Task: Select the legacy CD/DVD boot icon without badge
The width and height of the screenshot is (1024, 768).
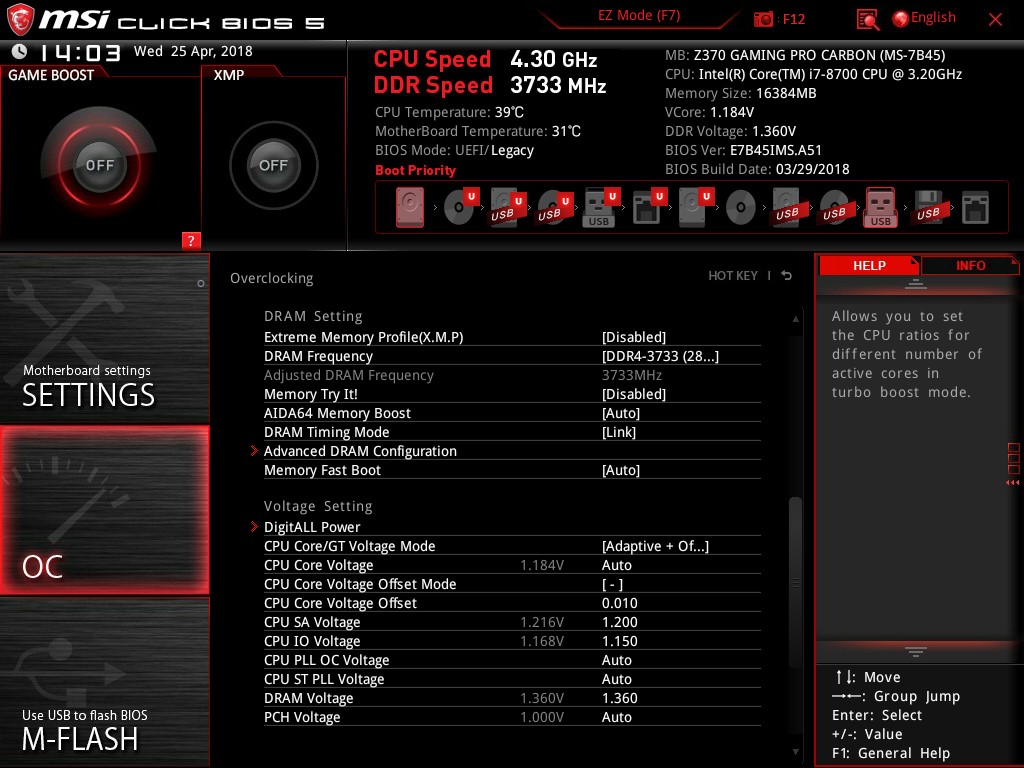Action: (x=741, y=208)
